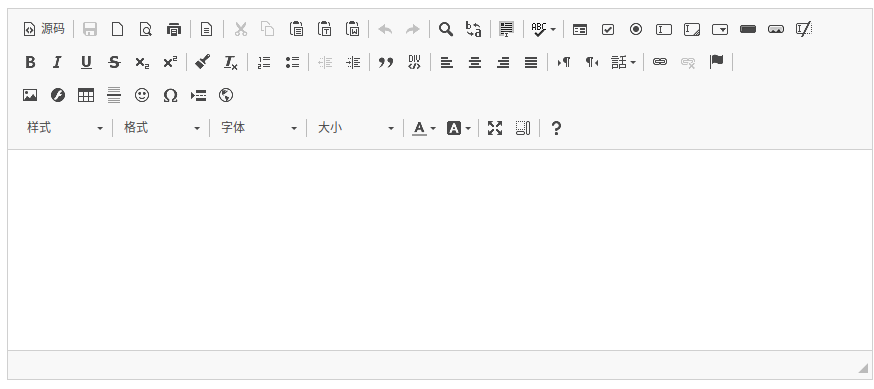Insert a radio button field
Viewport: 874px width, 389px height.
(636, 29)
